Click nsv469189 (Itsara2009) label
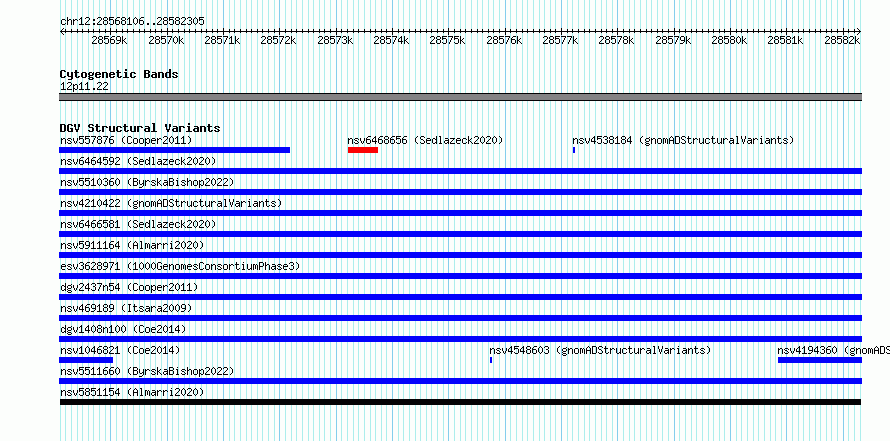Screen dimensions: 890x441 click(126, 308)
